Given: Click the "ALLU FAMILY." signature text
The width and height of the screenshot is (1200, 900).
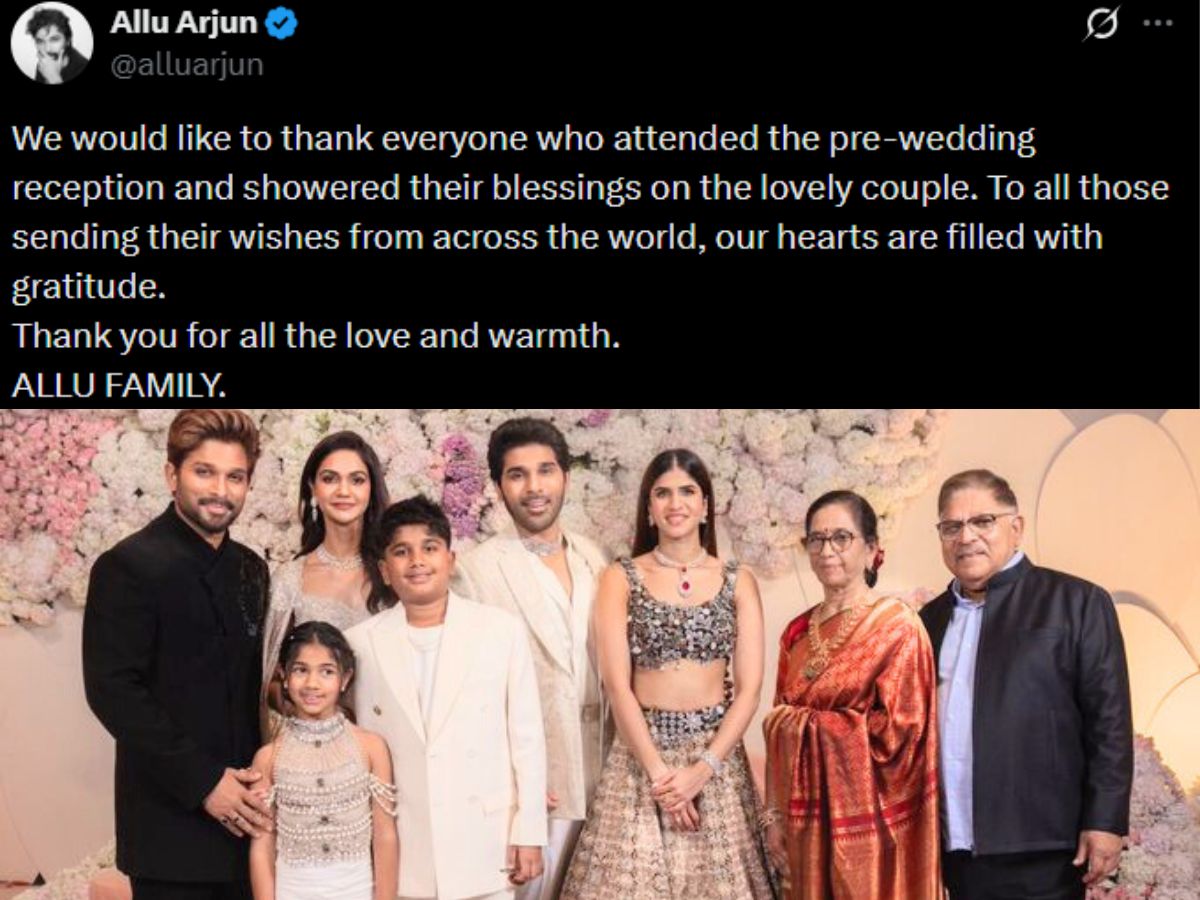Looking at the screenshot, I should [x=119, y=384].
